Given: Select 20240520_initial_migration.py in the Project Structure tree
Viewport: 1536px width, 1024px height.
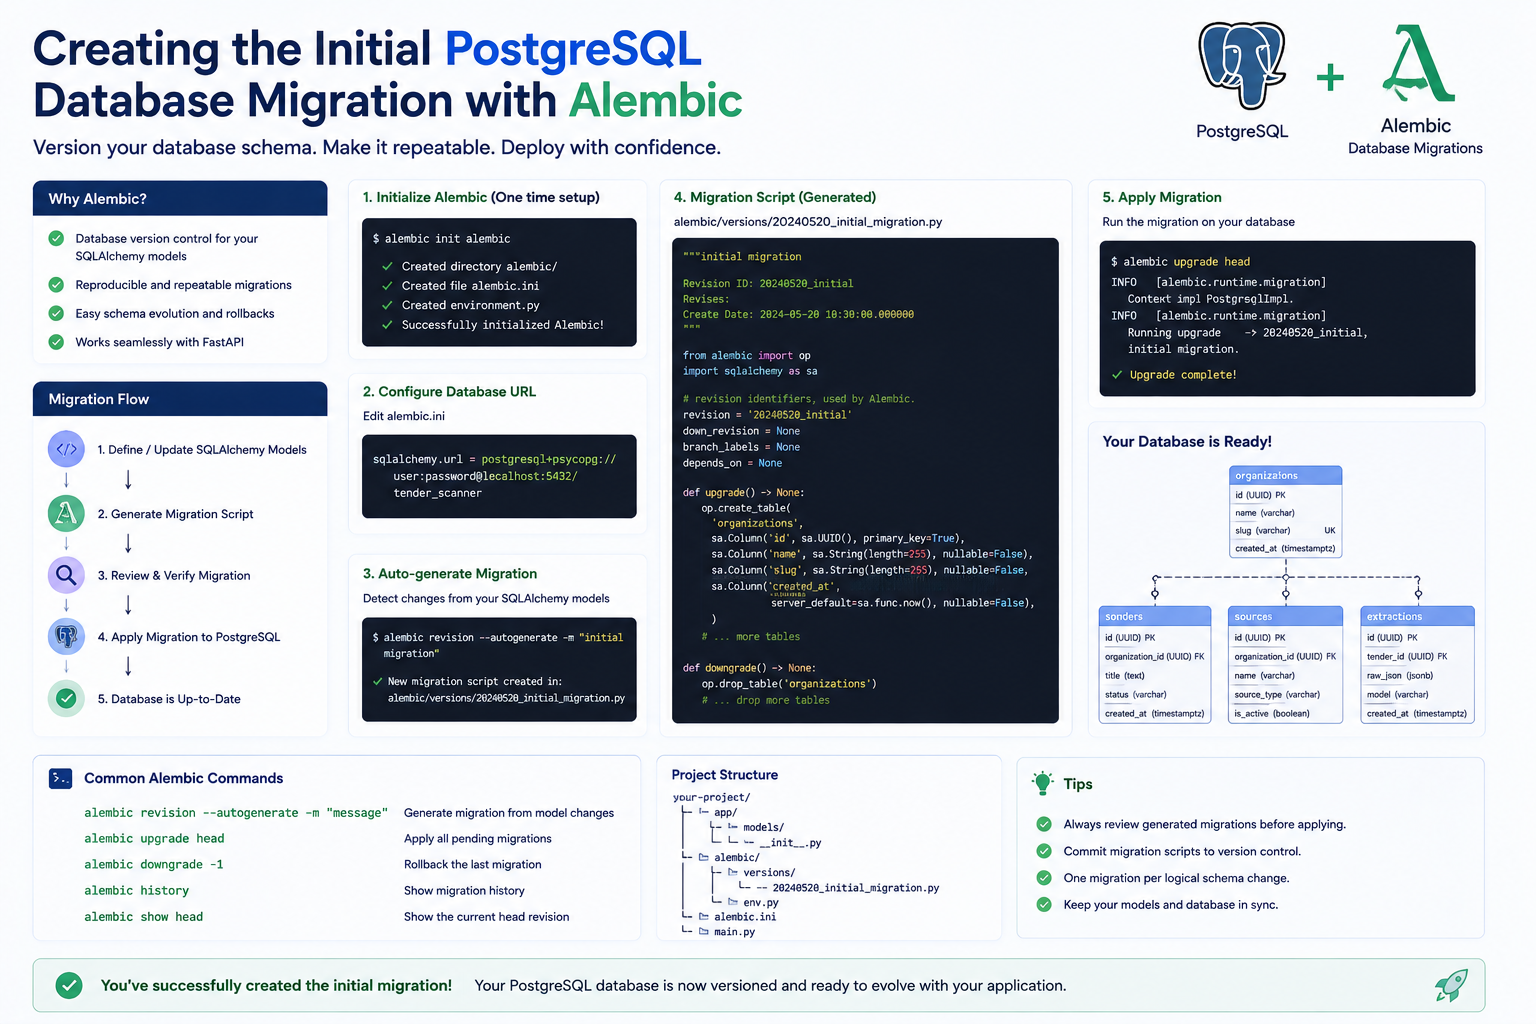Looking at the screenshot, I should tap(856, 888).
